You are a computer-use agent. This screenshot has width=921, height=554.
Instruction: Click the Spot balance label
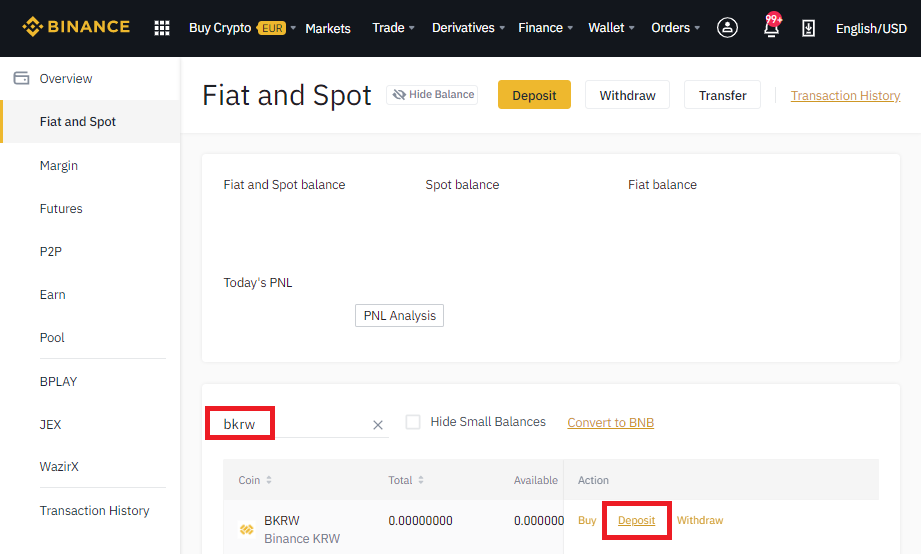point(462,184)
